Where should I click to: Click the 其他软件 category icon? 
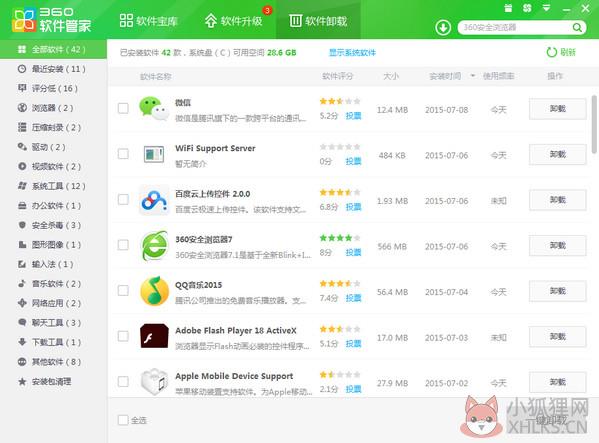22,362
